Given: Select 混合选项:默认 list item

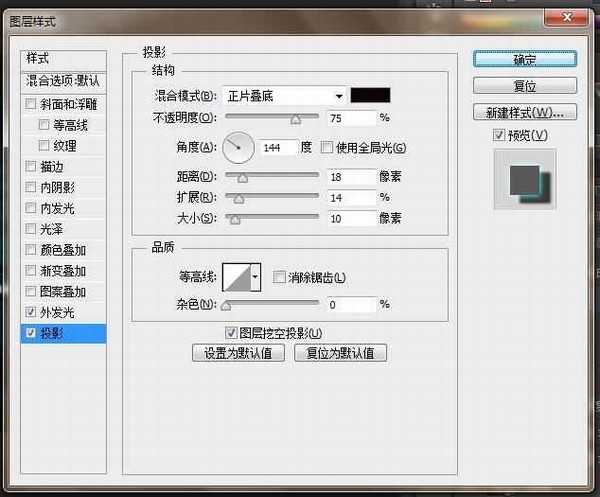Looking at the screenshot, I should pyautogui.click(x=64, y=81).
